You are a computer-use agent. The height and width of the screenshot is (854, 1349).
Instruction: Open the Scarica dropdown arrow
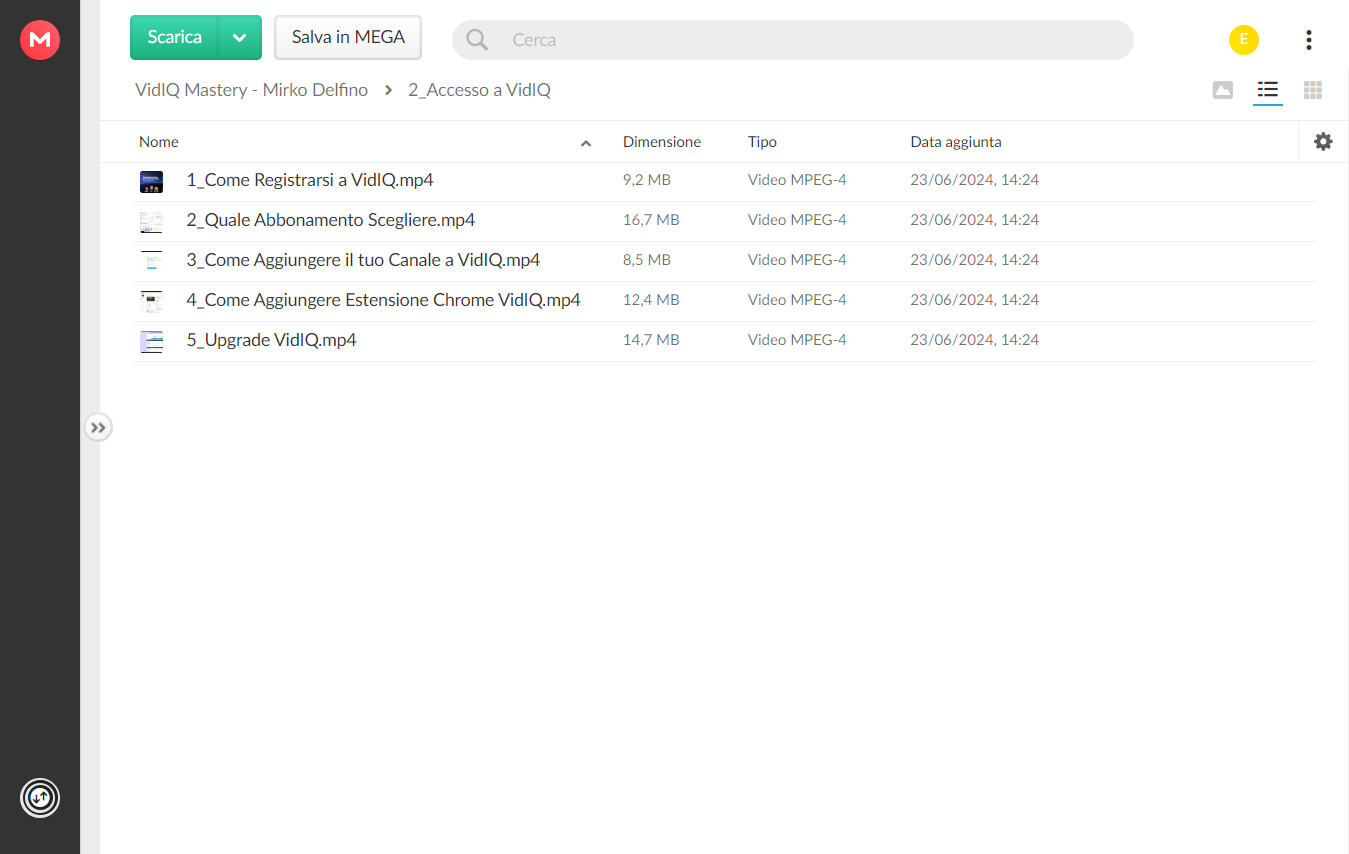point(240,37)
